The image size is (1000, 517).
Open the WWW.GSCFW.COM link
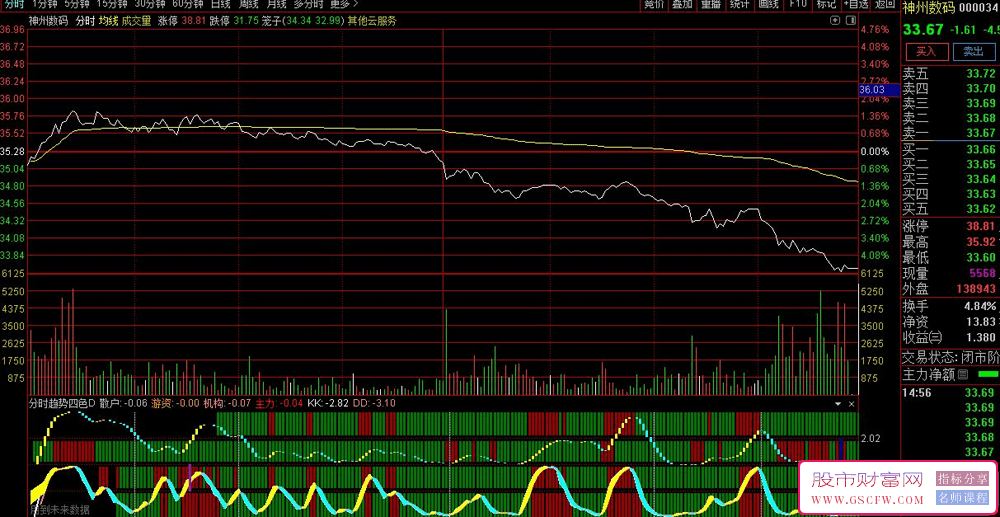coord(867,499)
